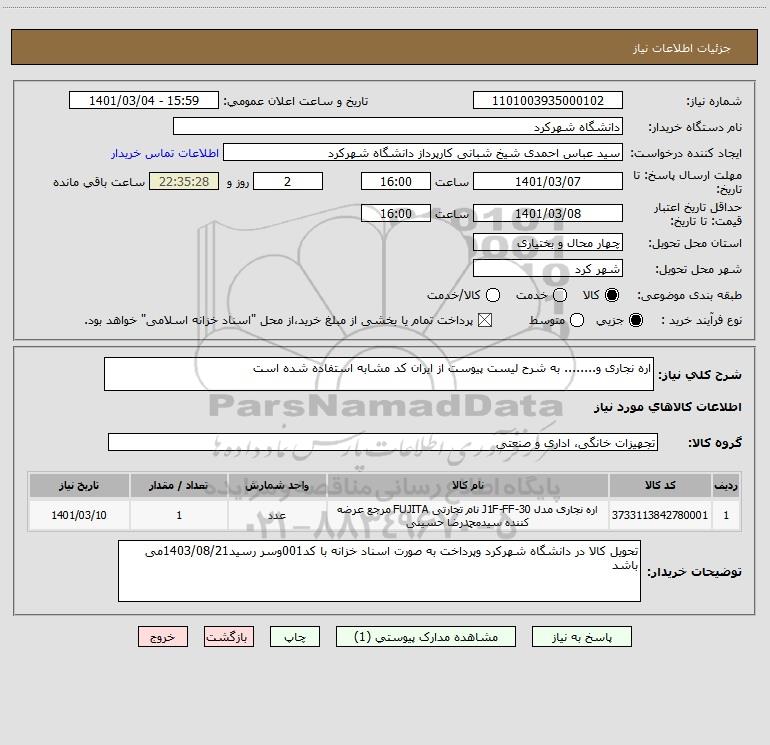This screenshot has width=770, height=745.
Task: Click the public announcement date field 1401/03/04
Action: pyautogui.click(x=144, y=101)
